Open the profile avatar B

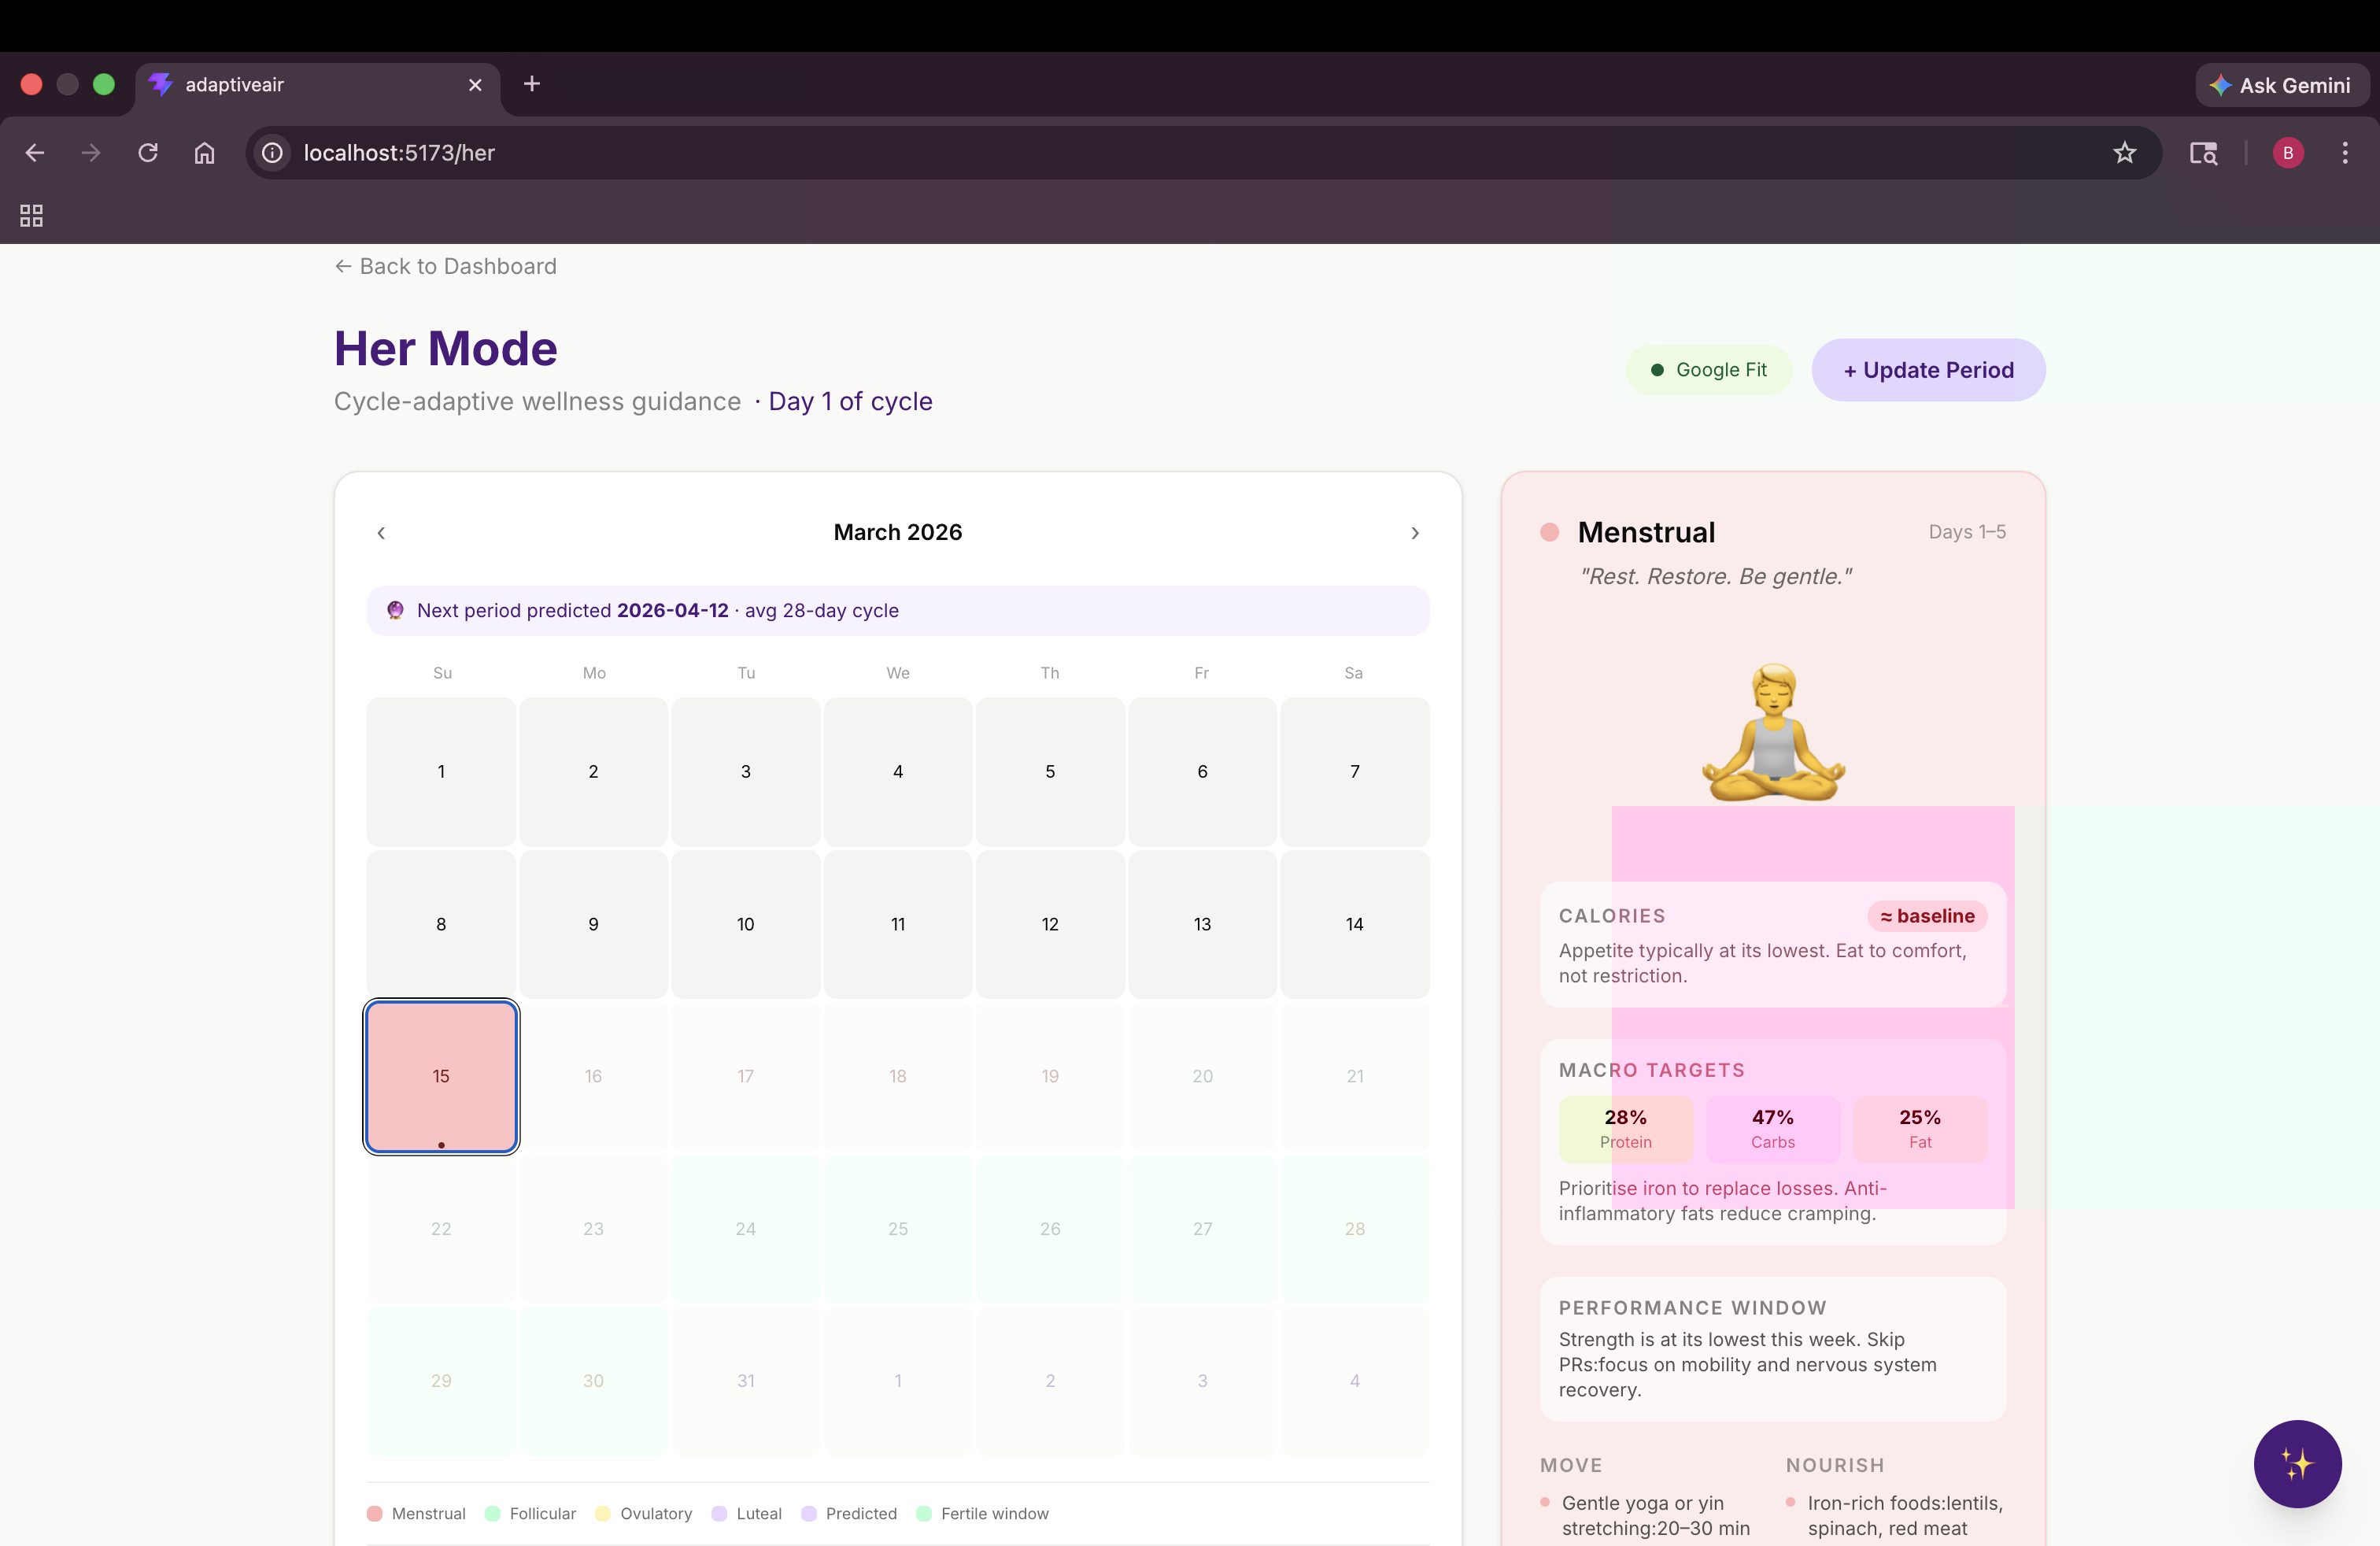point(2287,153)
